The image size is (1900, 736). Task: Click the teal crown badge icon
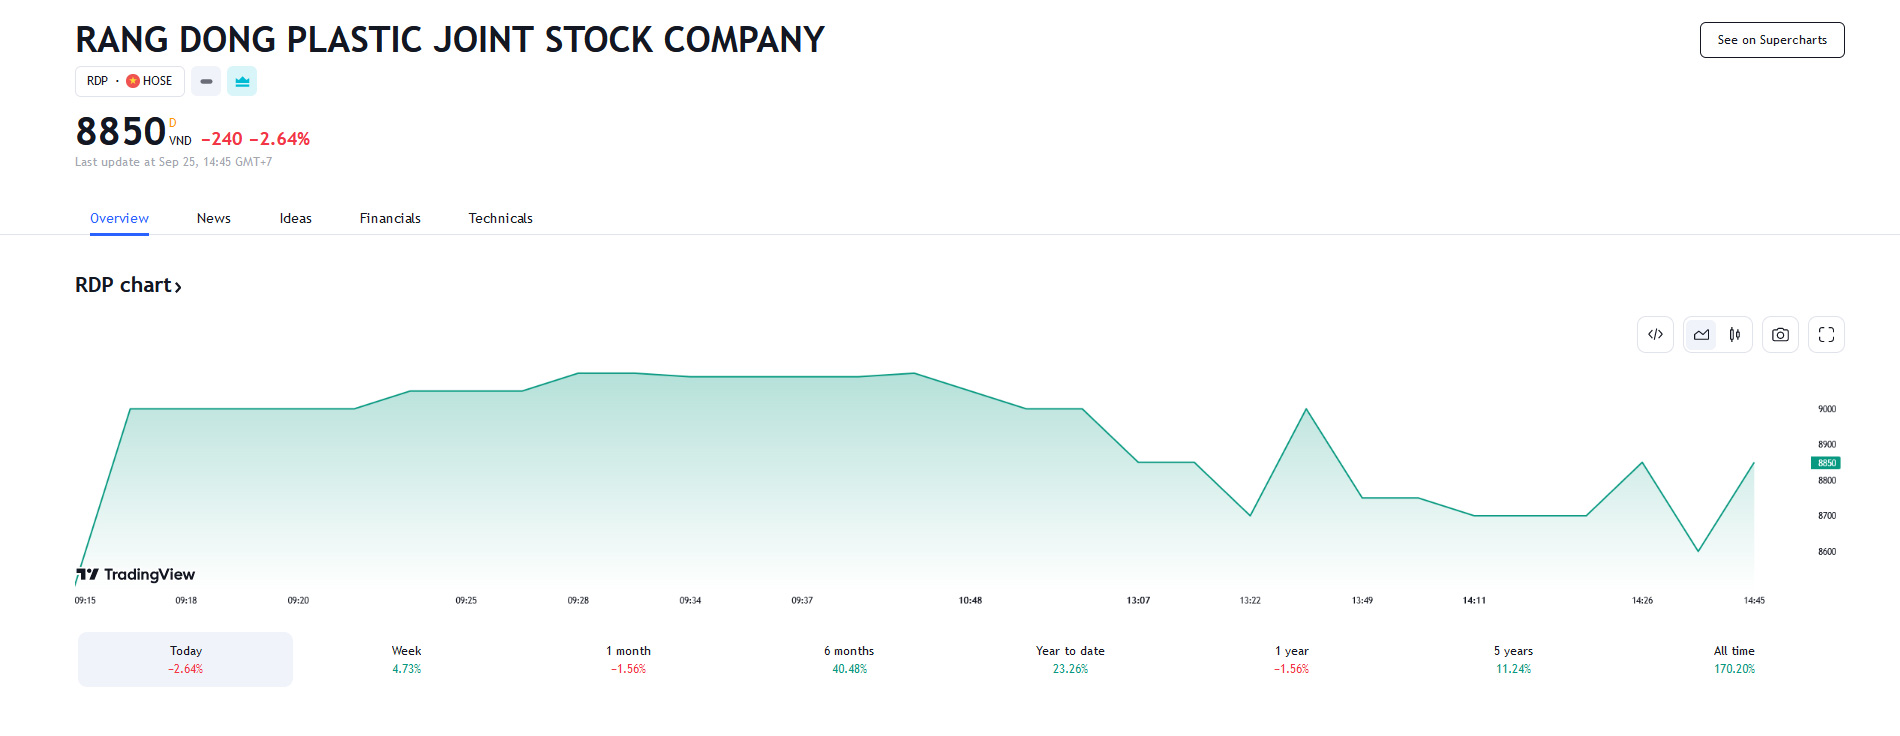point(242,81)
